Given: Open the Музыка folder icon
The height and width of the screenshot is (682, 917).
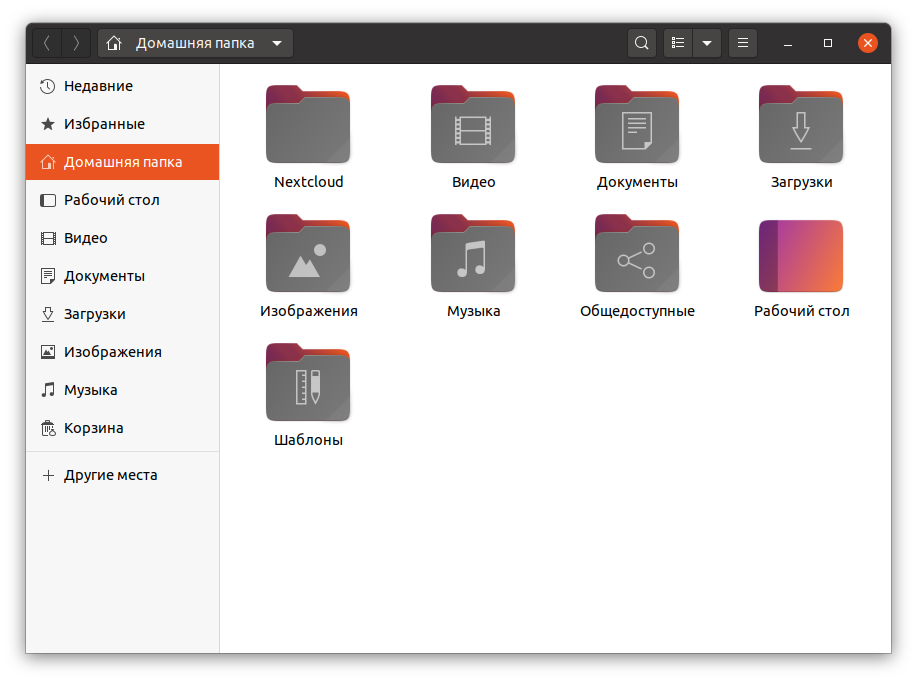Looking at the screenshot, I should [x=473, y=253].
